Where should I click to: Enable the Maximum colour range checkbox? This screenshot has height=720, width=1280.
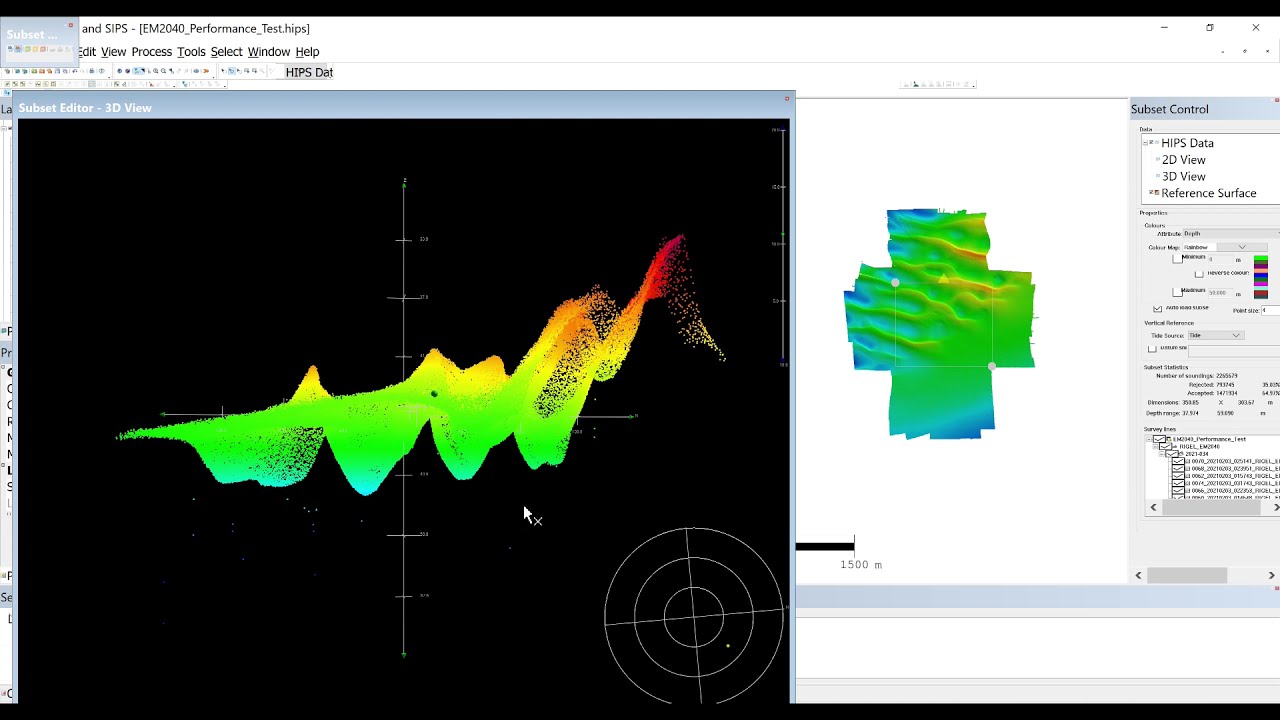point(1177,292)
